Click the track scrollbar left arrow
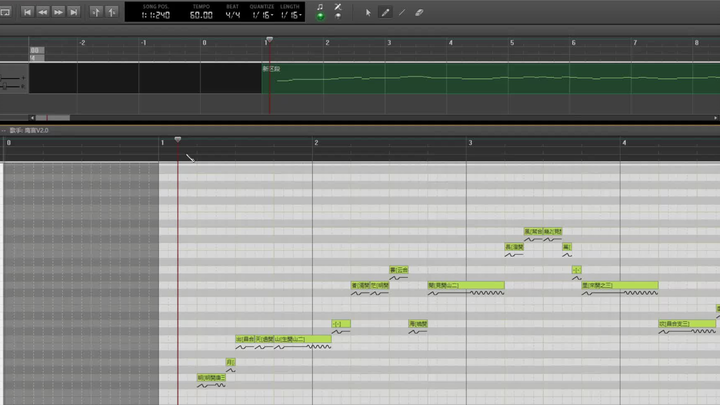 pos(32,118)
